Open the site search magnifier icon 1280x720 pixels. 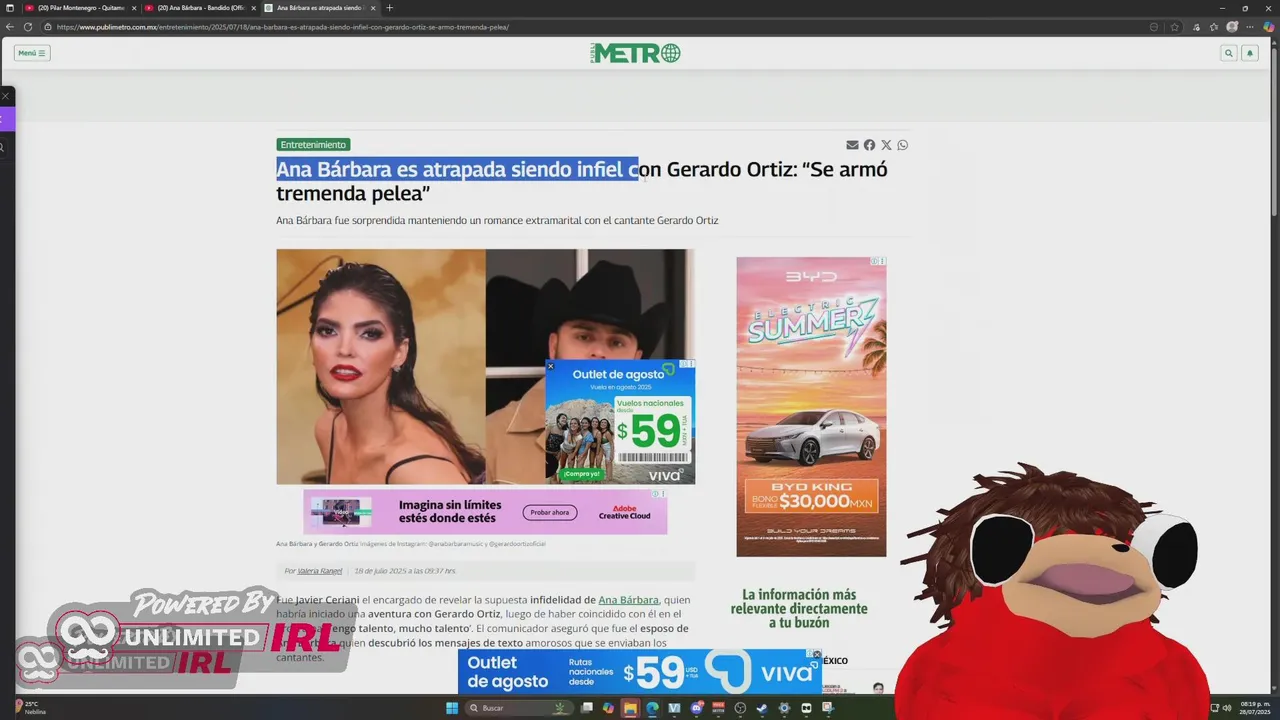pyautogui.click(x=1228, y=53)
